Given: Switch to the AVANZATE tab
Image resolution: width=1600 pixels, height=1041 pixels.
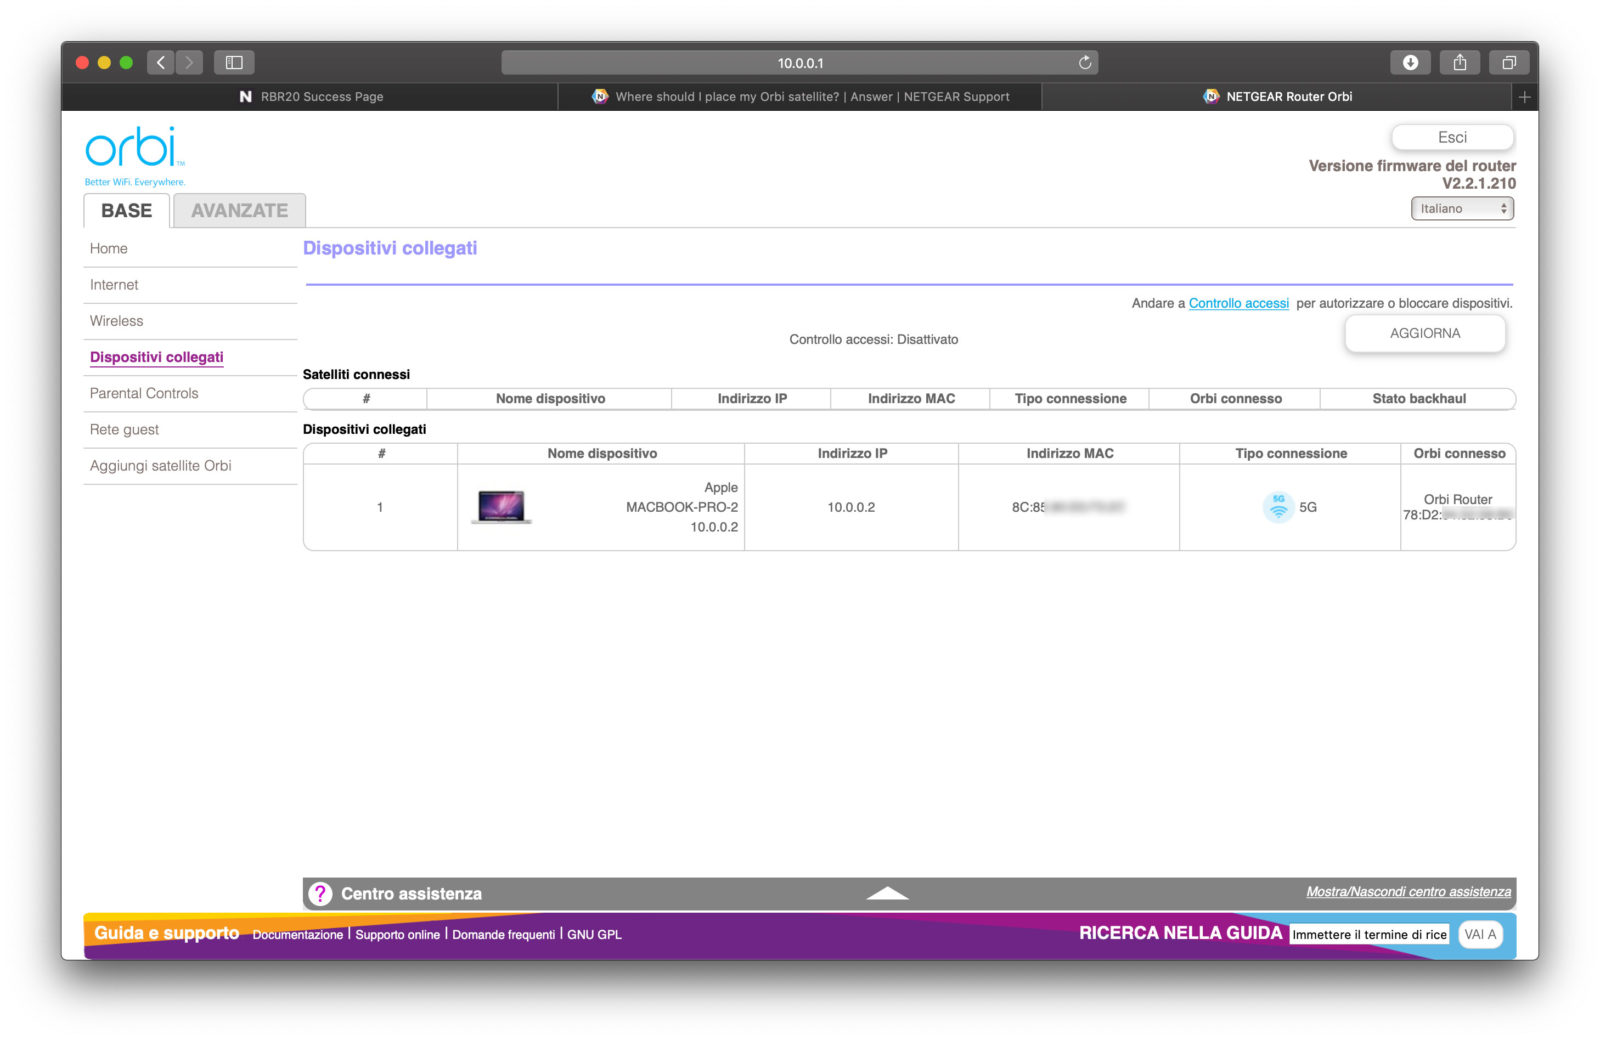Looking at the screenshot, I should tap(240, 211).
